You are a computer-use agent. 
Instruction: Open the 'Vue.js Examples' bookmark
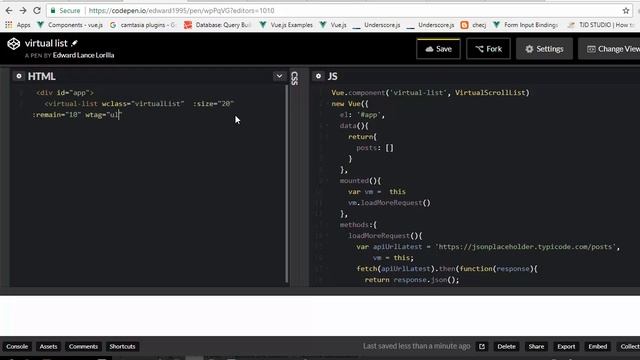[286, 25]
